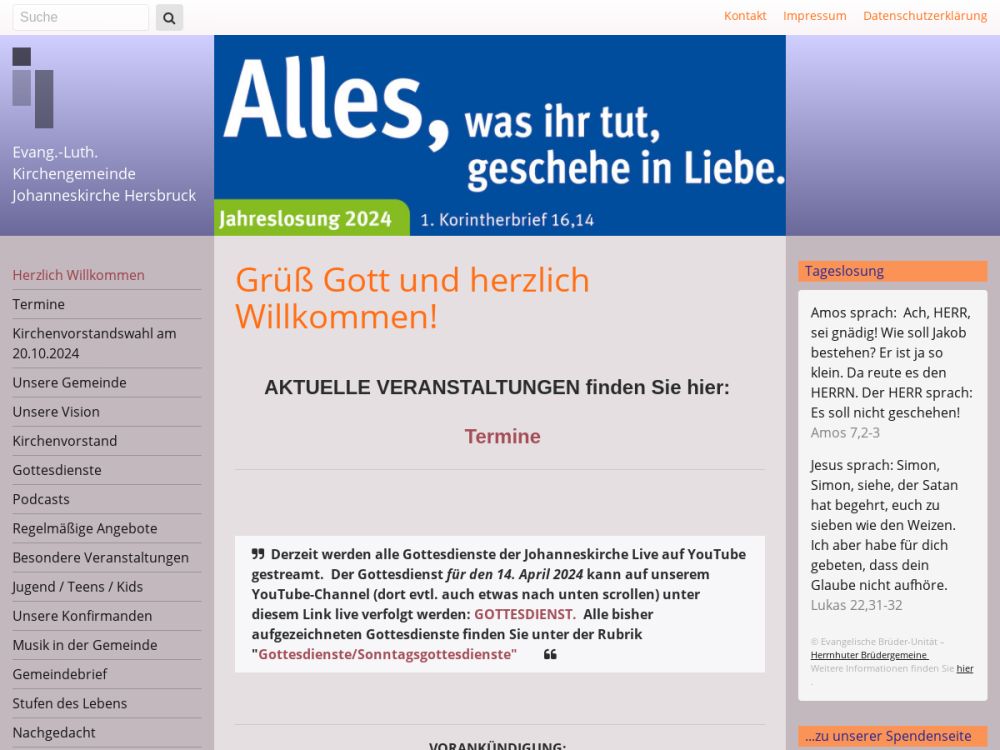The height and width of the screenshot is (750, 1000).
Task: Click the Herrnhuter Brüdergemeine link
Action: [x=868, y=655]
